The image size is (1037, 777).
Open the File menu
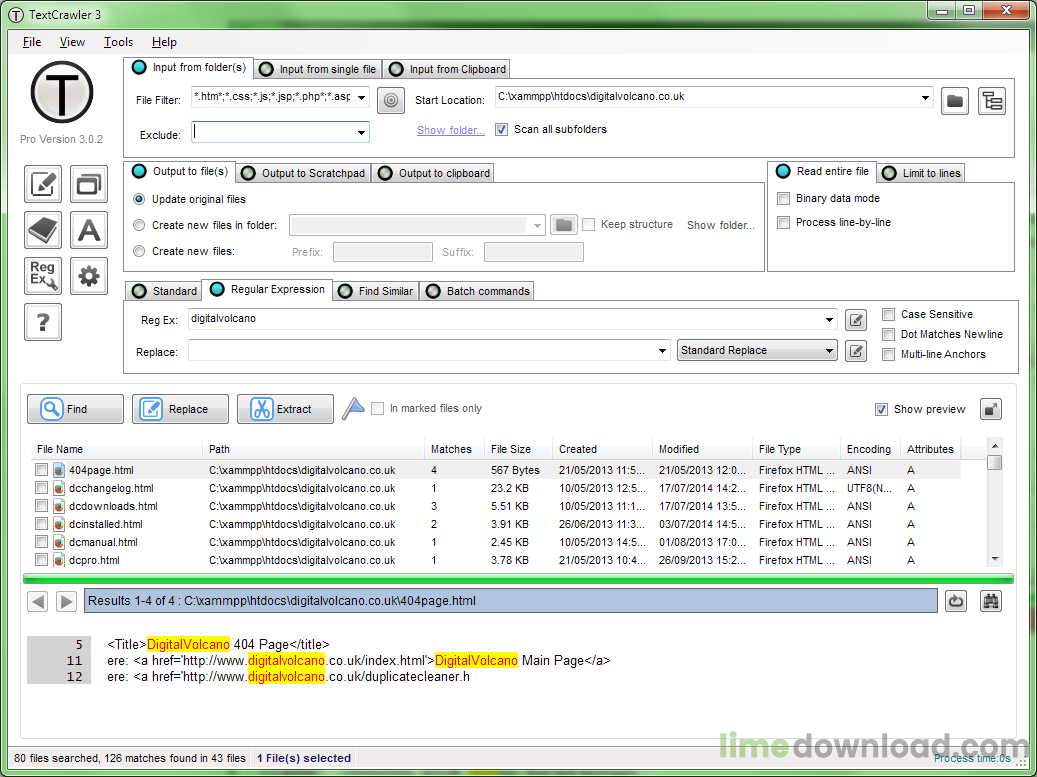(x=32, y=42)
